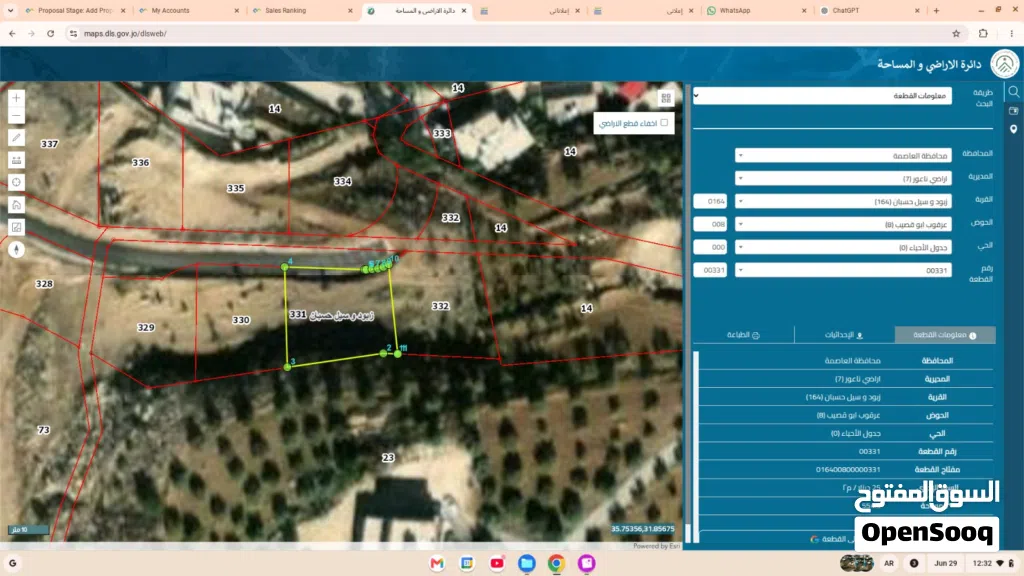Open the home extent map tool
The width and height of the screenshot is (1024, 576).
pyautogui.click(x=16, y=205)
